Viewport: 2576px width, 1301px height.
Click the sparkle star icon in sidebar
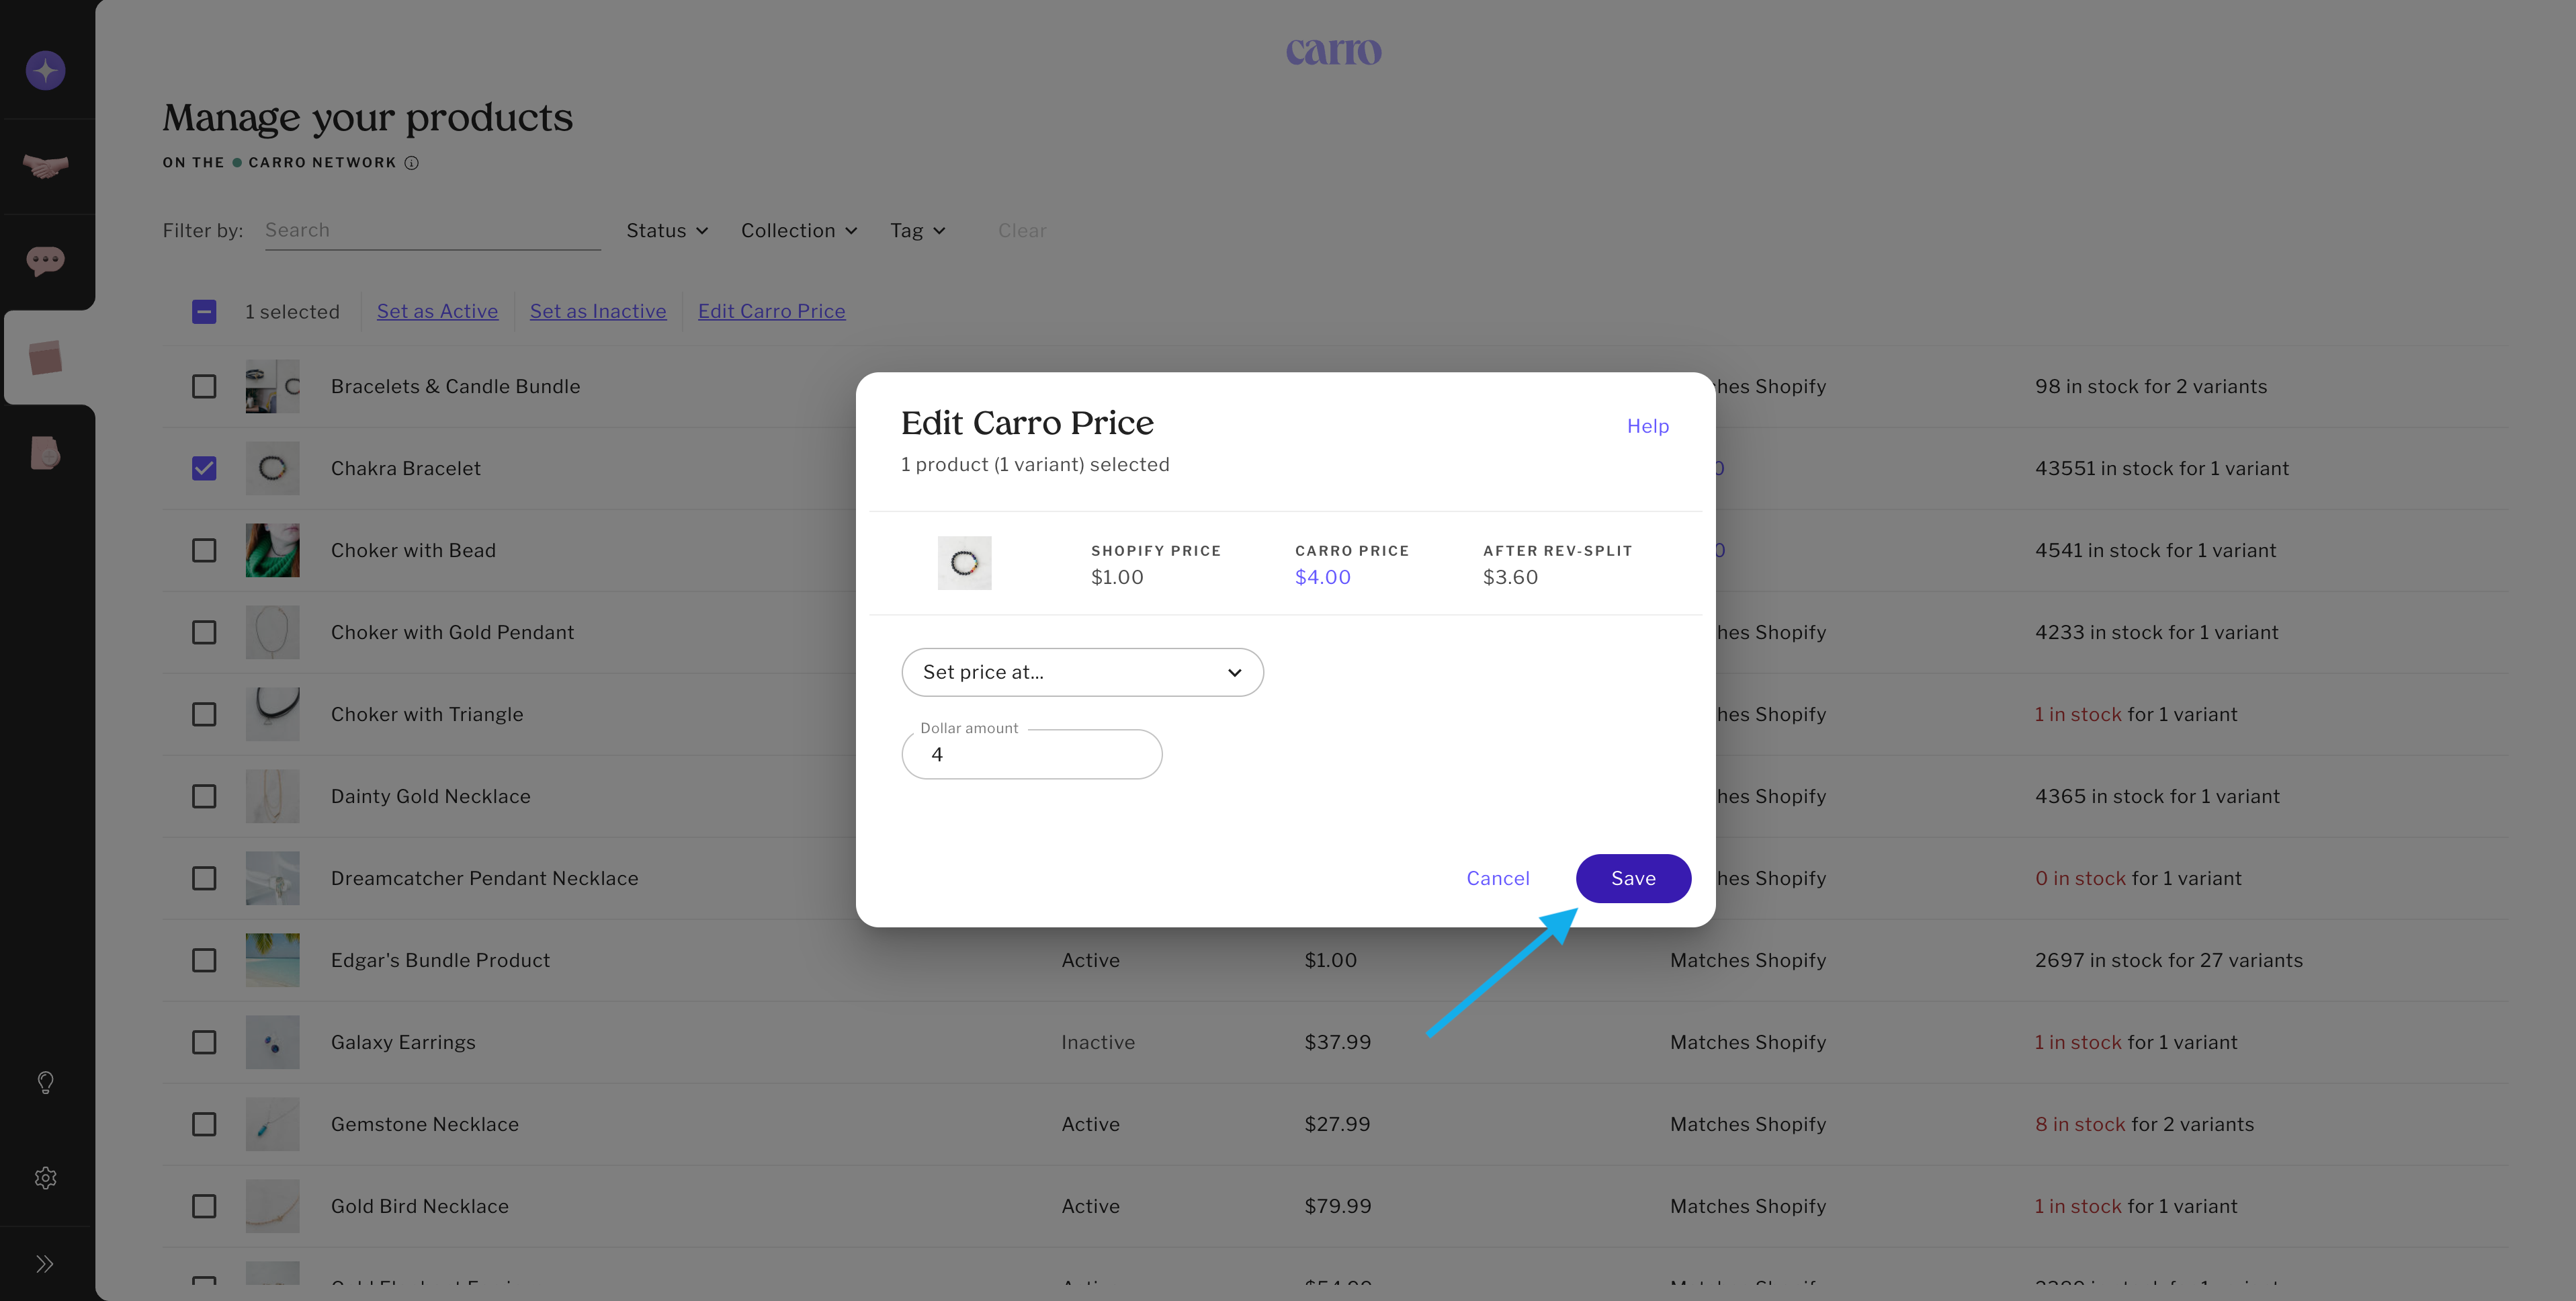tap(45, 71)
